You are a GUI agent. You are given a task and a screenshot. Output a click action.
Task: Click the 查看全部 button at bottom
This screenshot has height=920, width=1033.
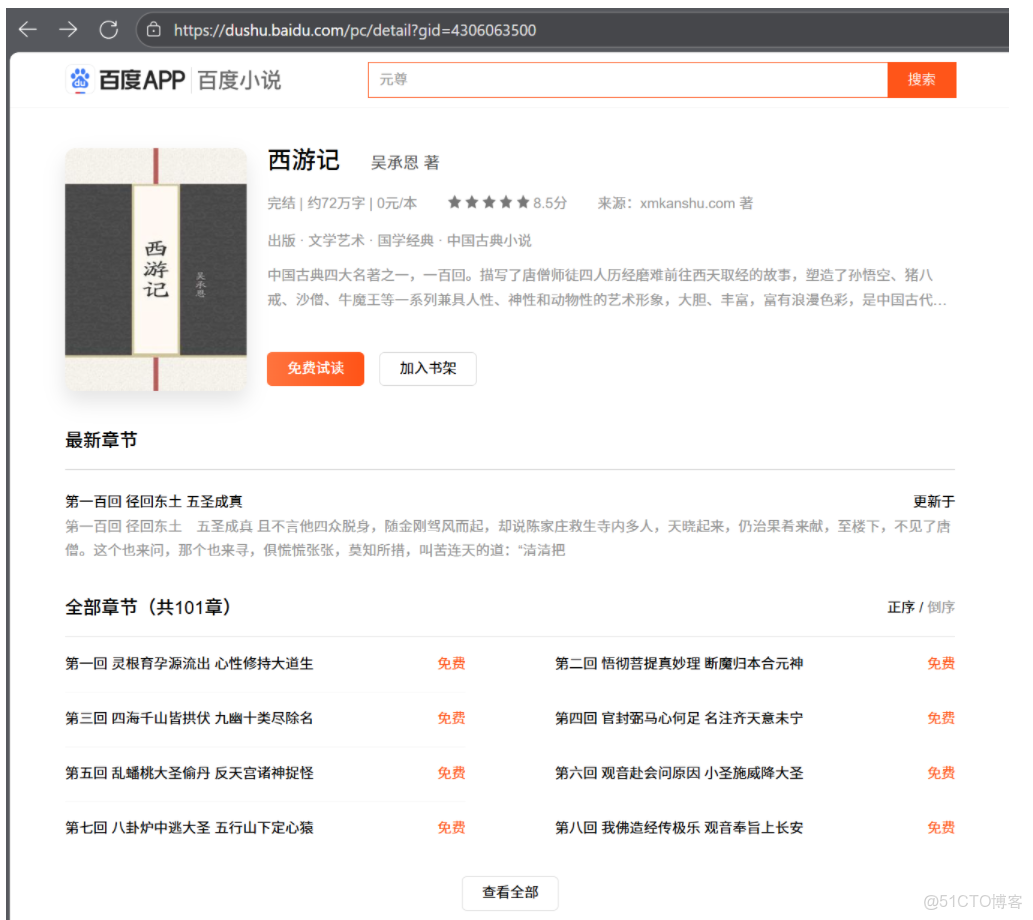coord(510,894)
